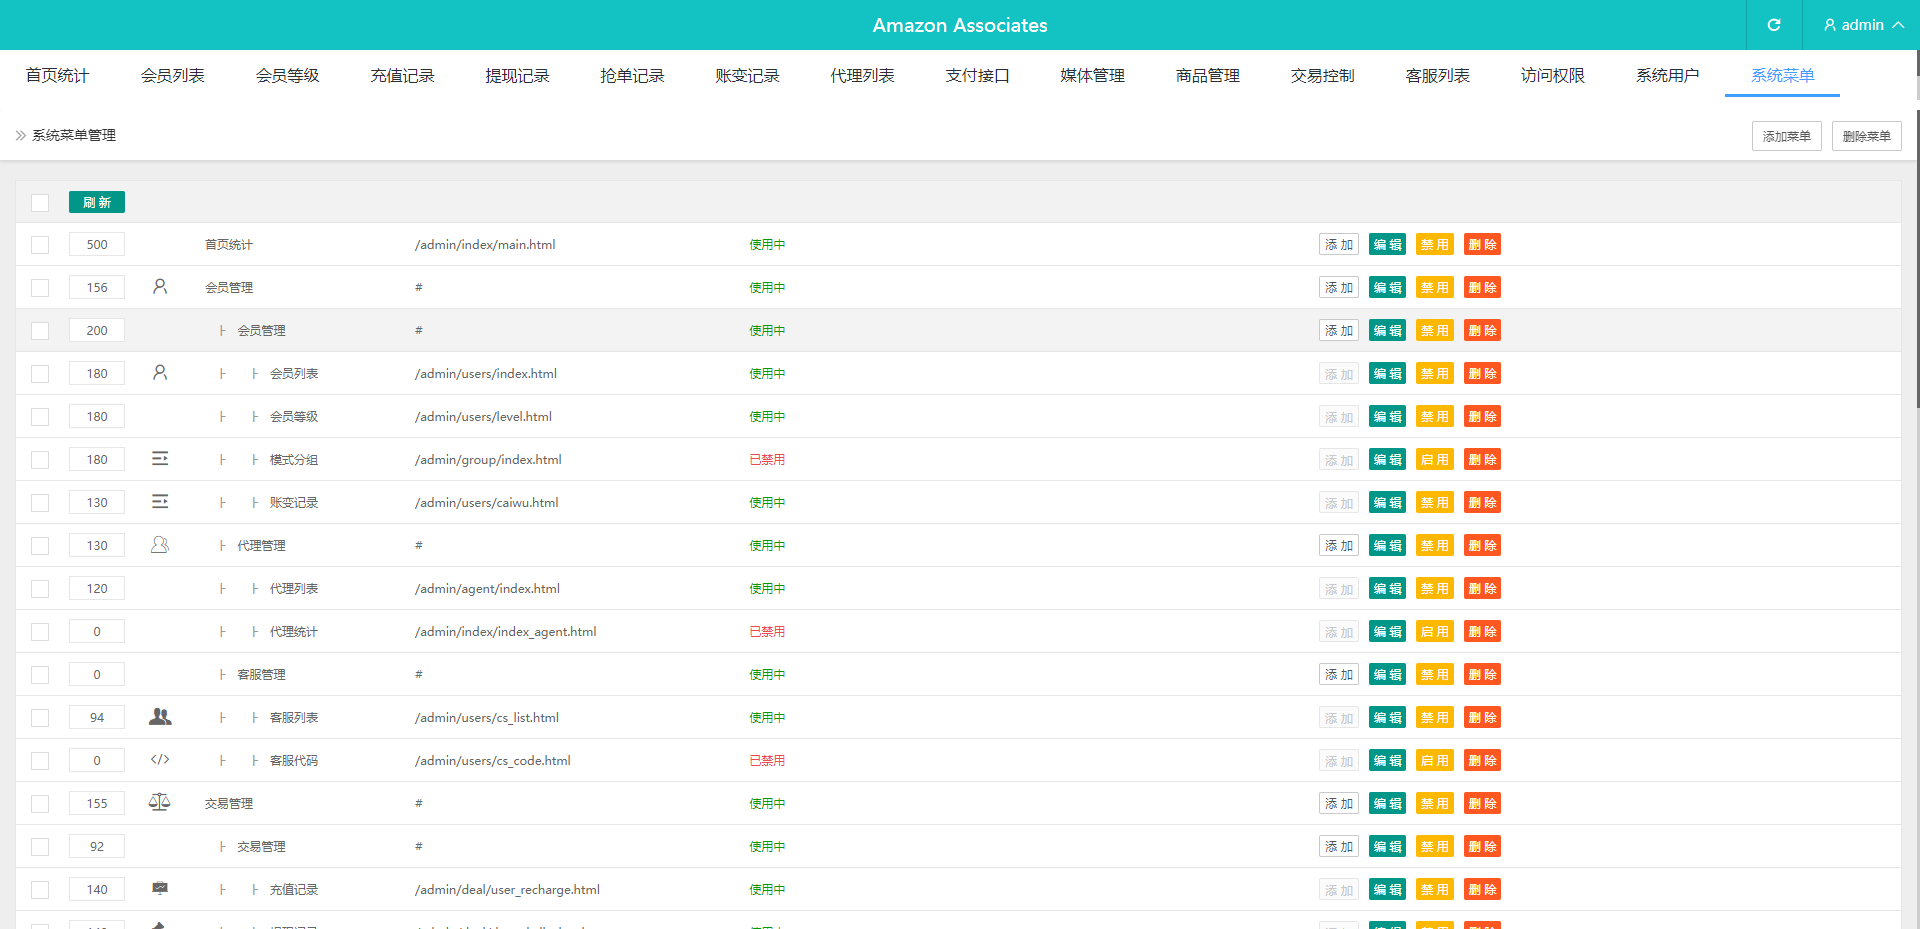Click the scales icon in 交易管理 row

[x=160, y=802]
